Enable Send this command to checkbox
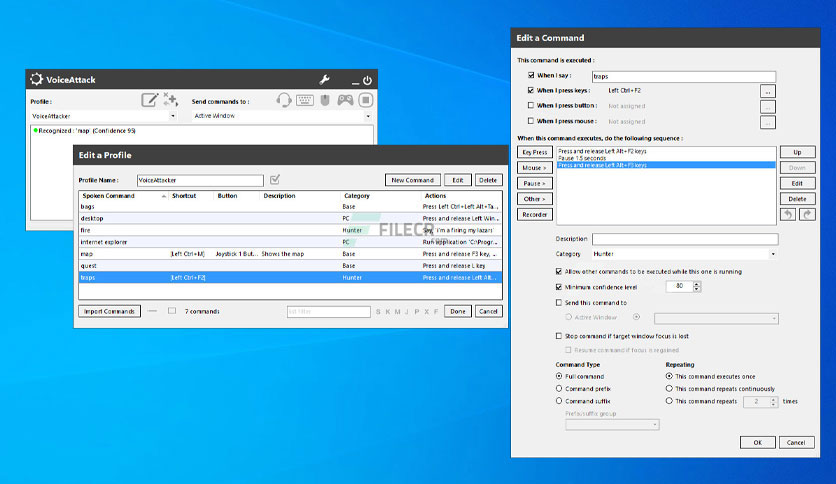This screenshot has width=836, height=484. pyautogui.click(x=559, y=302)
